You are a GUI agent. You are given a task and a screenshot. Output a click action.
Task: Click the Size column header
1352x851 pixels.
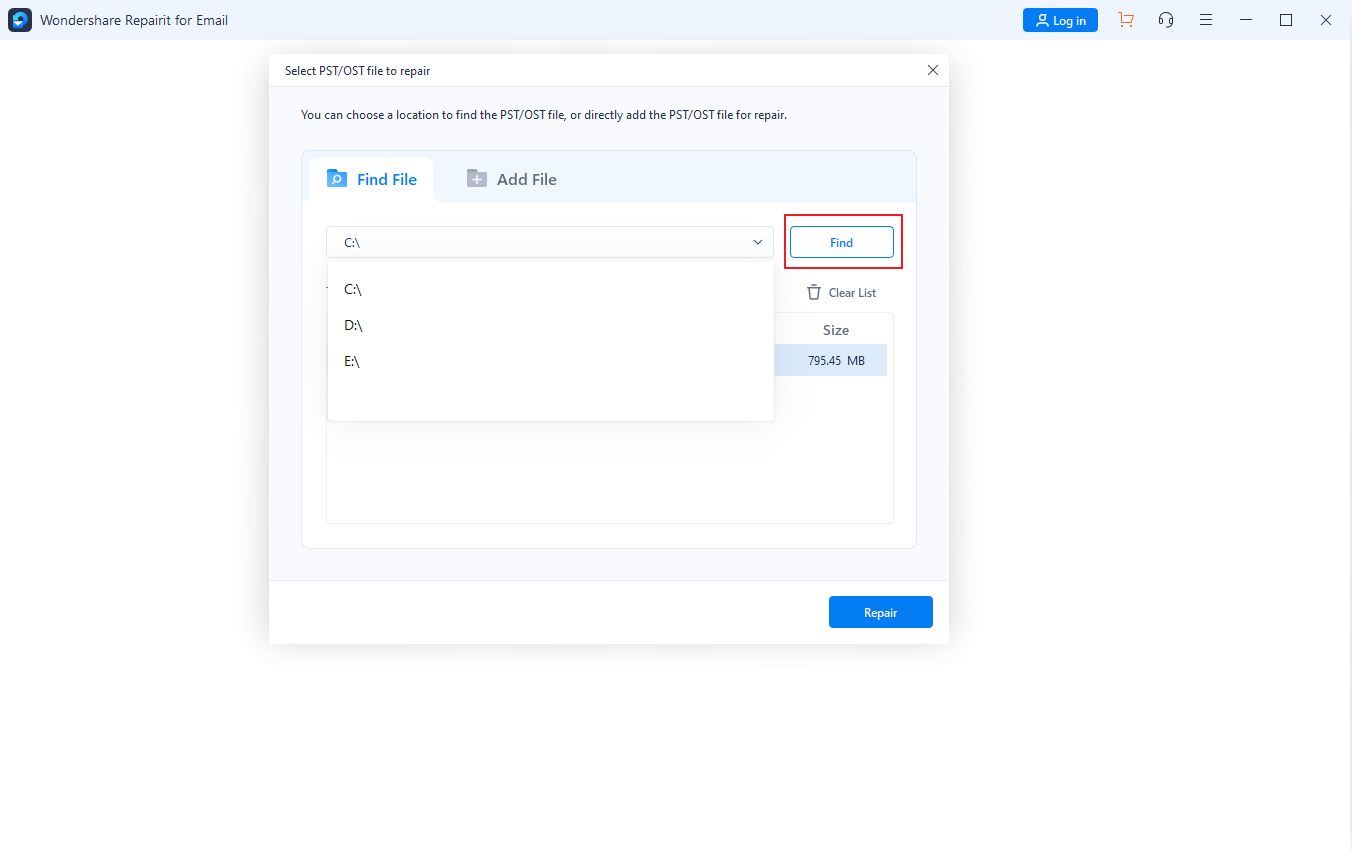[835, 330]
